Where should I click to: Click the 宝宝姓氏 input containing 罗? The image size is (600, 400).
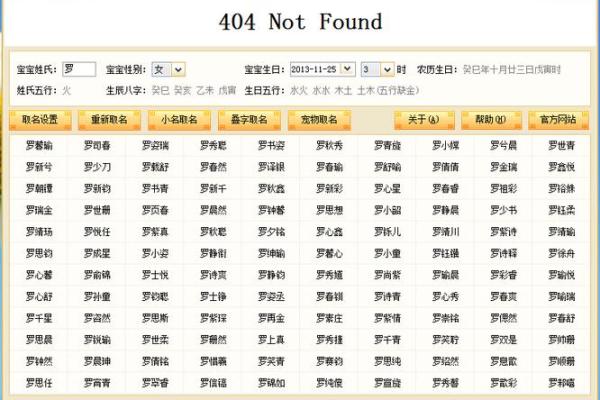point(79,69)
